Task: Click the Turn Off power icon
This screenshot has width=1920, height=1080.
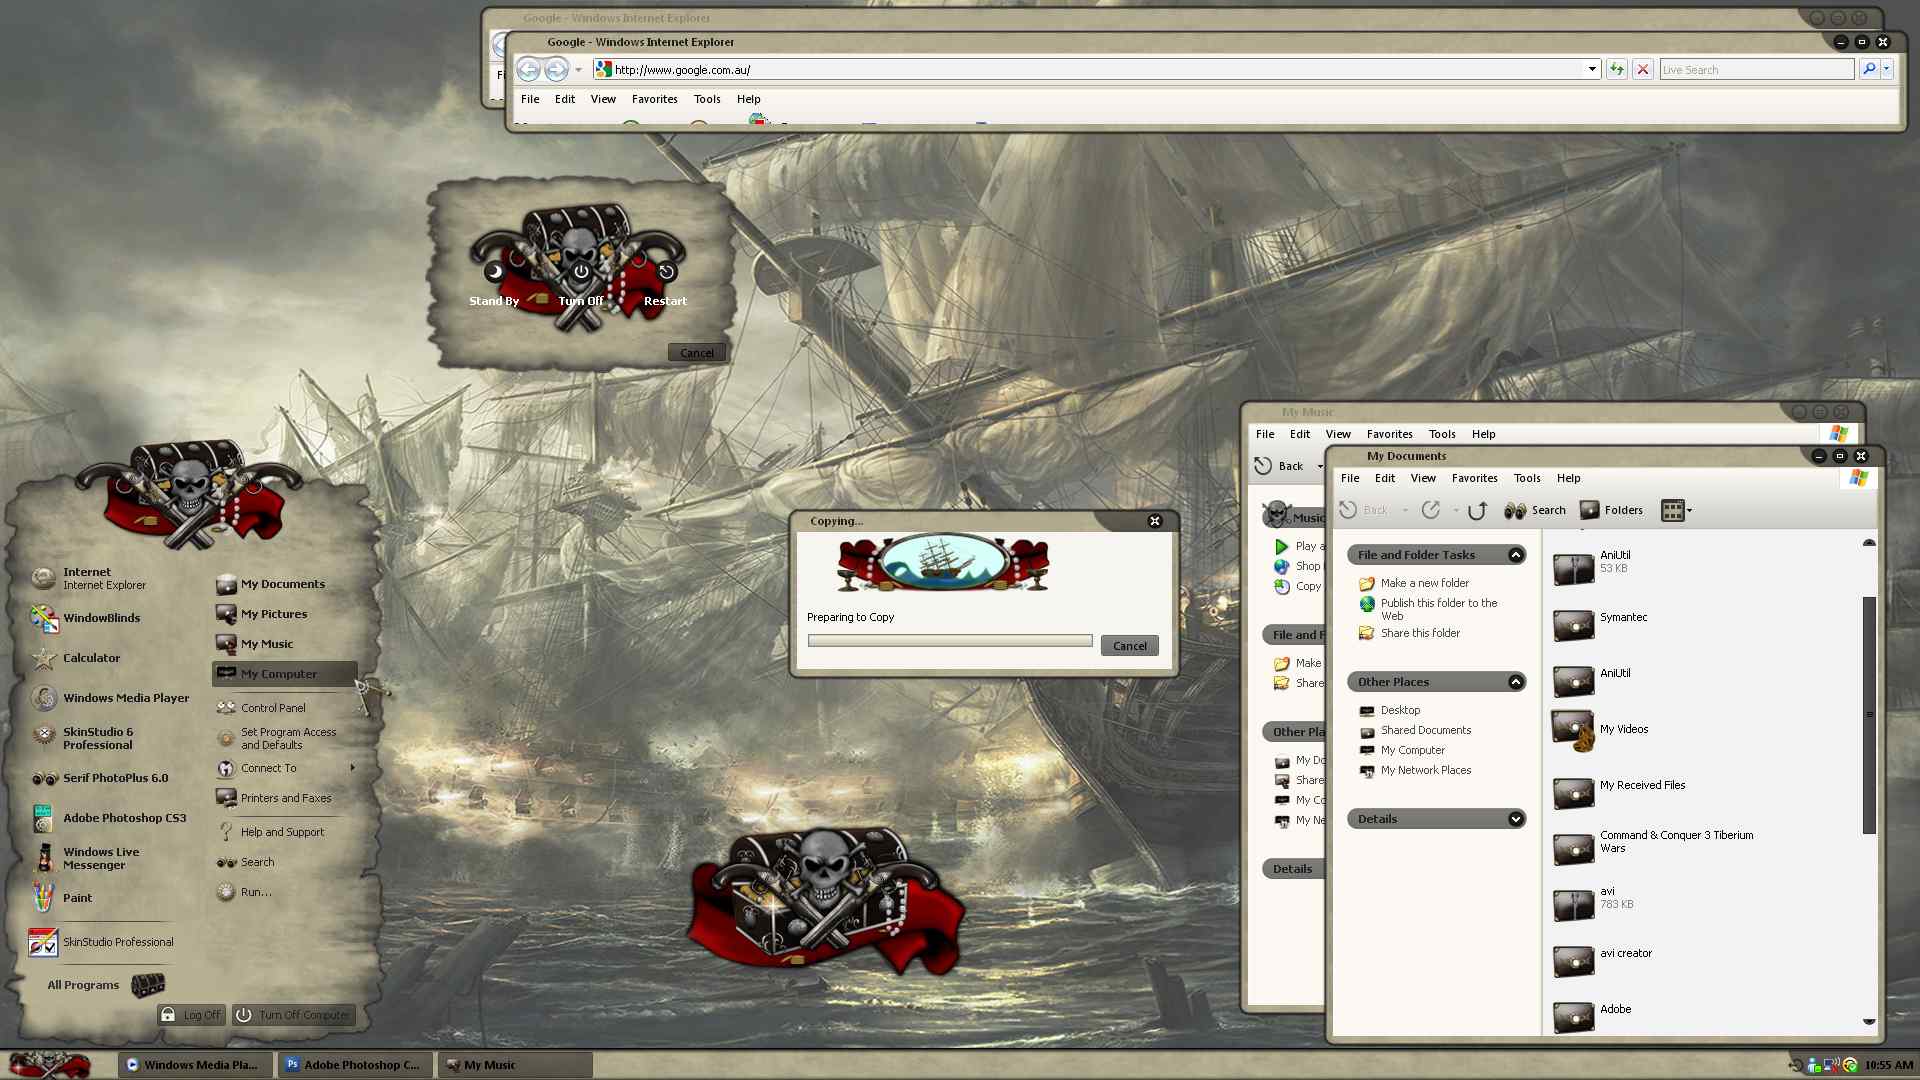Action: [x=581, y=272]
